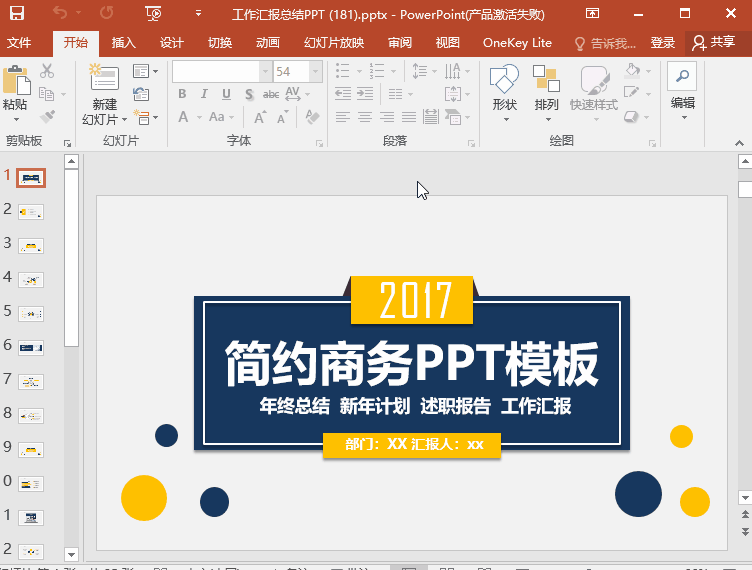Viewport: 752px width, 570px height.
Task: Toggle text Shadow formatting
Action: [249, 94]
